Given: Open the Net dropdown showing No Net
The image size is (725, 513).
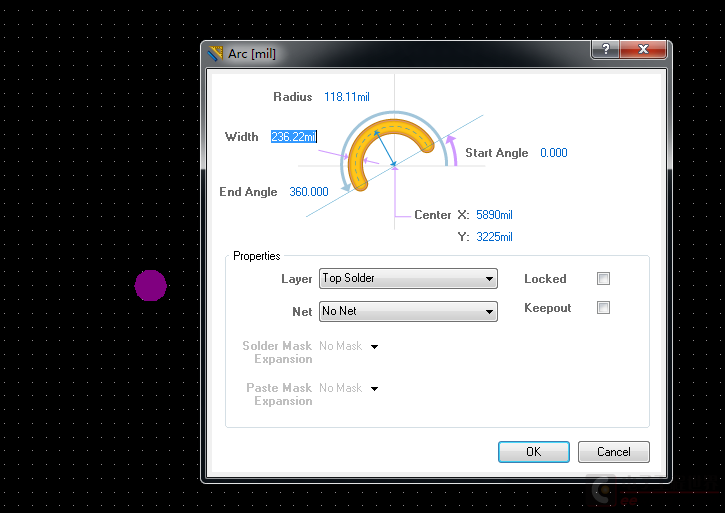Looking at the screenshot, I should click(x=408, y=311).
